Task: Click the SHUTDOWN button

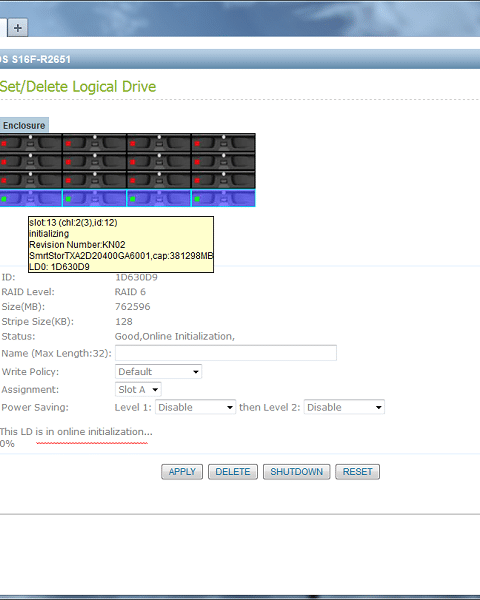Action: (x=296, y=472)
